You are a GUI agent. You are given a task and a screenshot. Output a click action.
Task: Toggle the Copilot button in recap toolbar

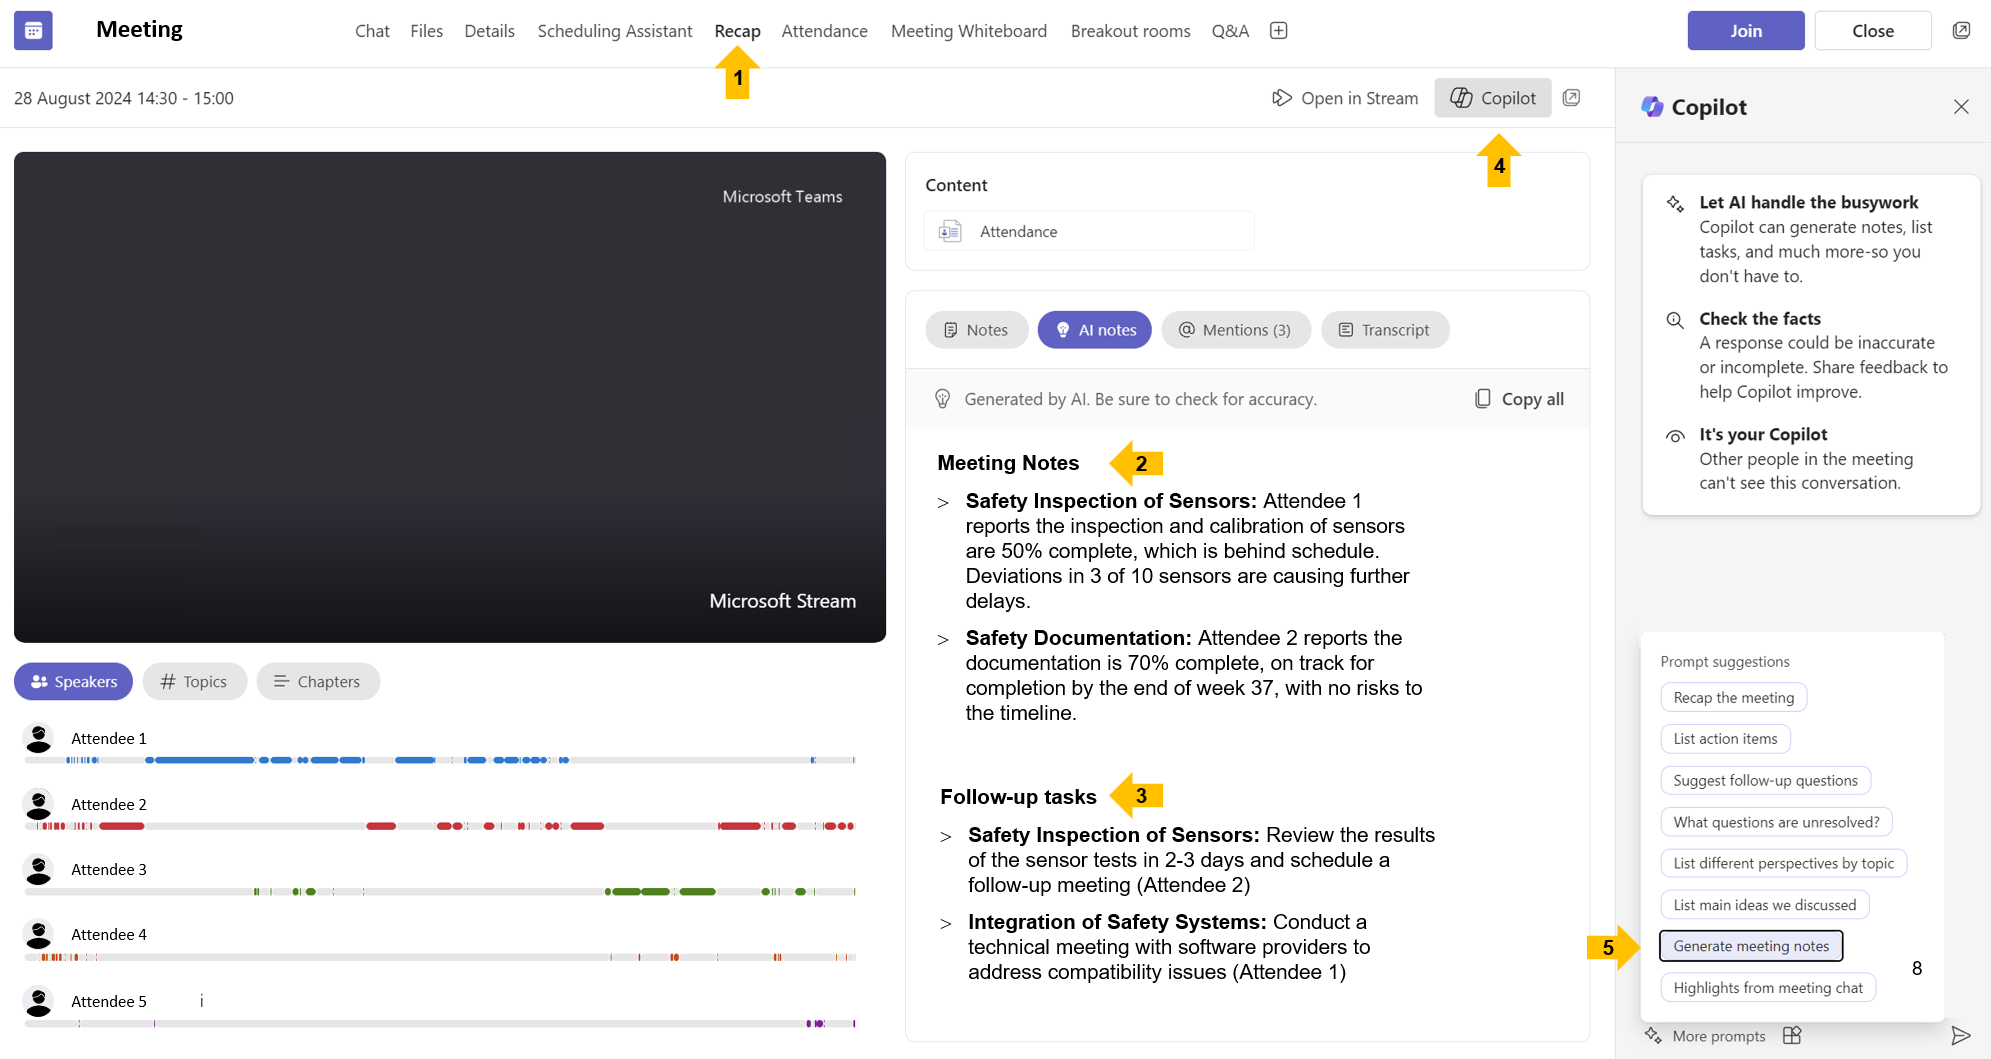[1492, 98]
